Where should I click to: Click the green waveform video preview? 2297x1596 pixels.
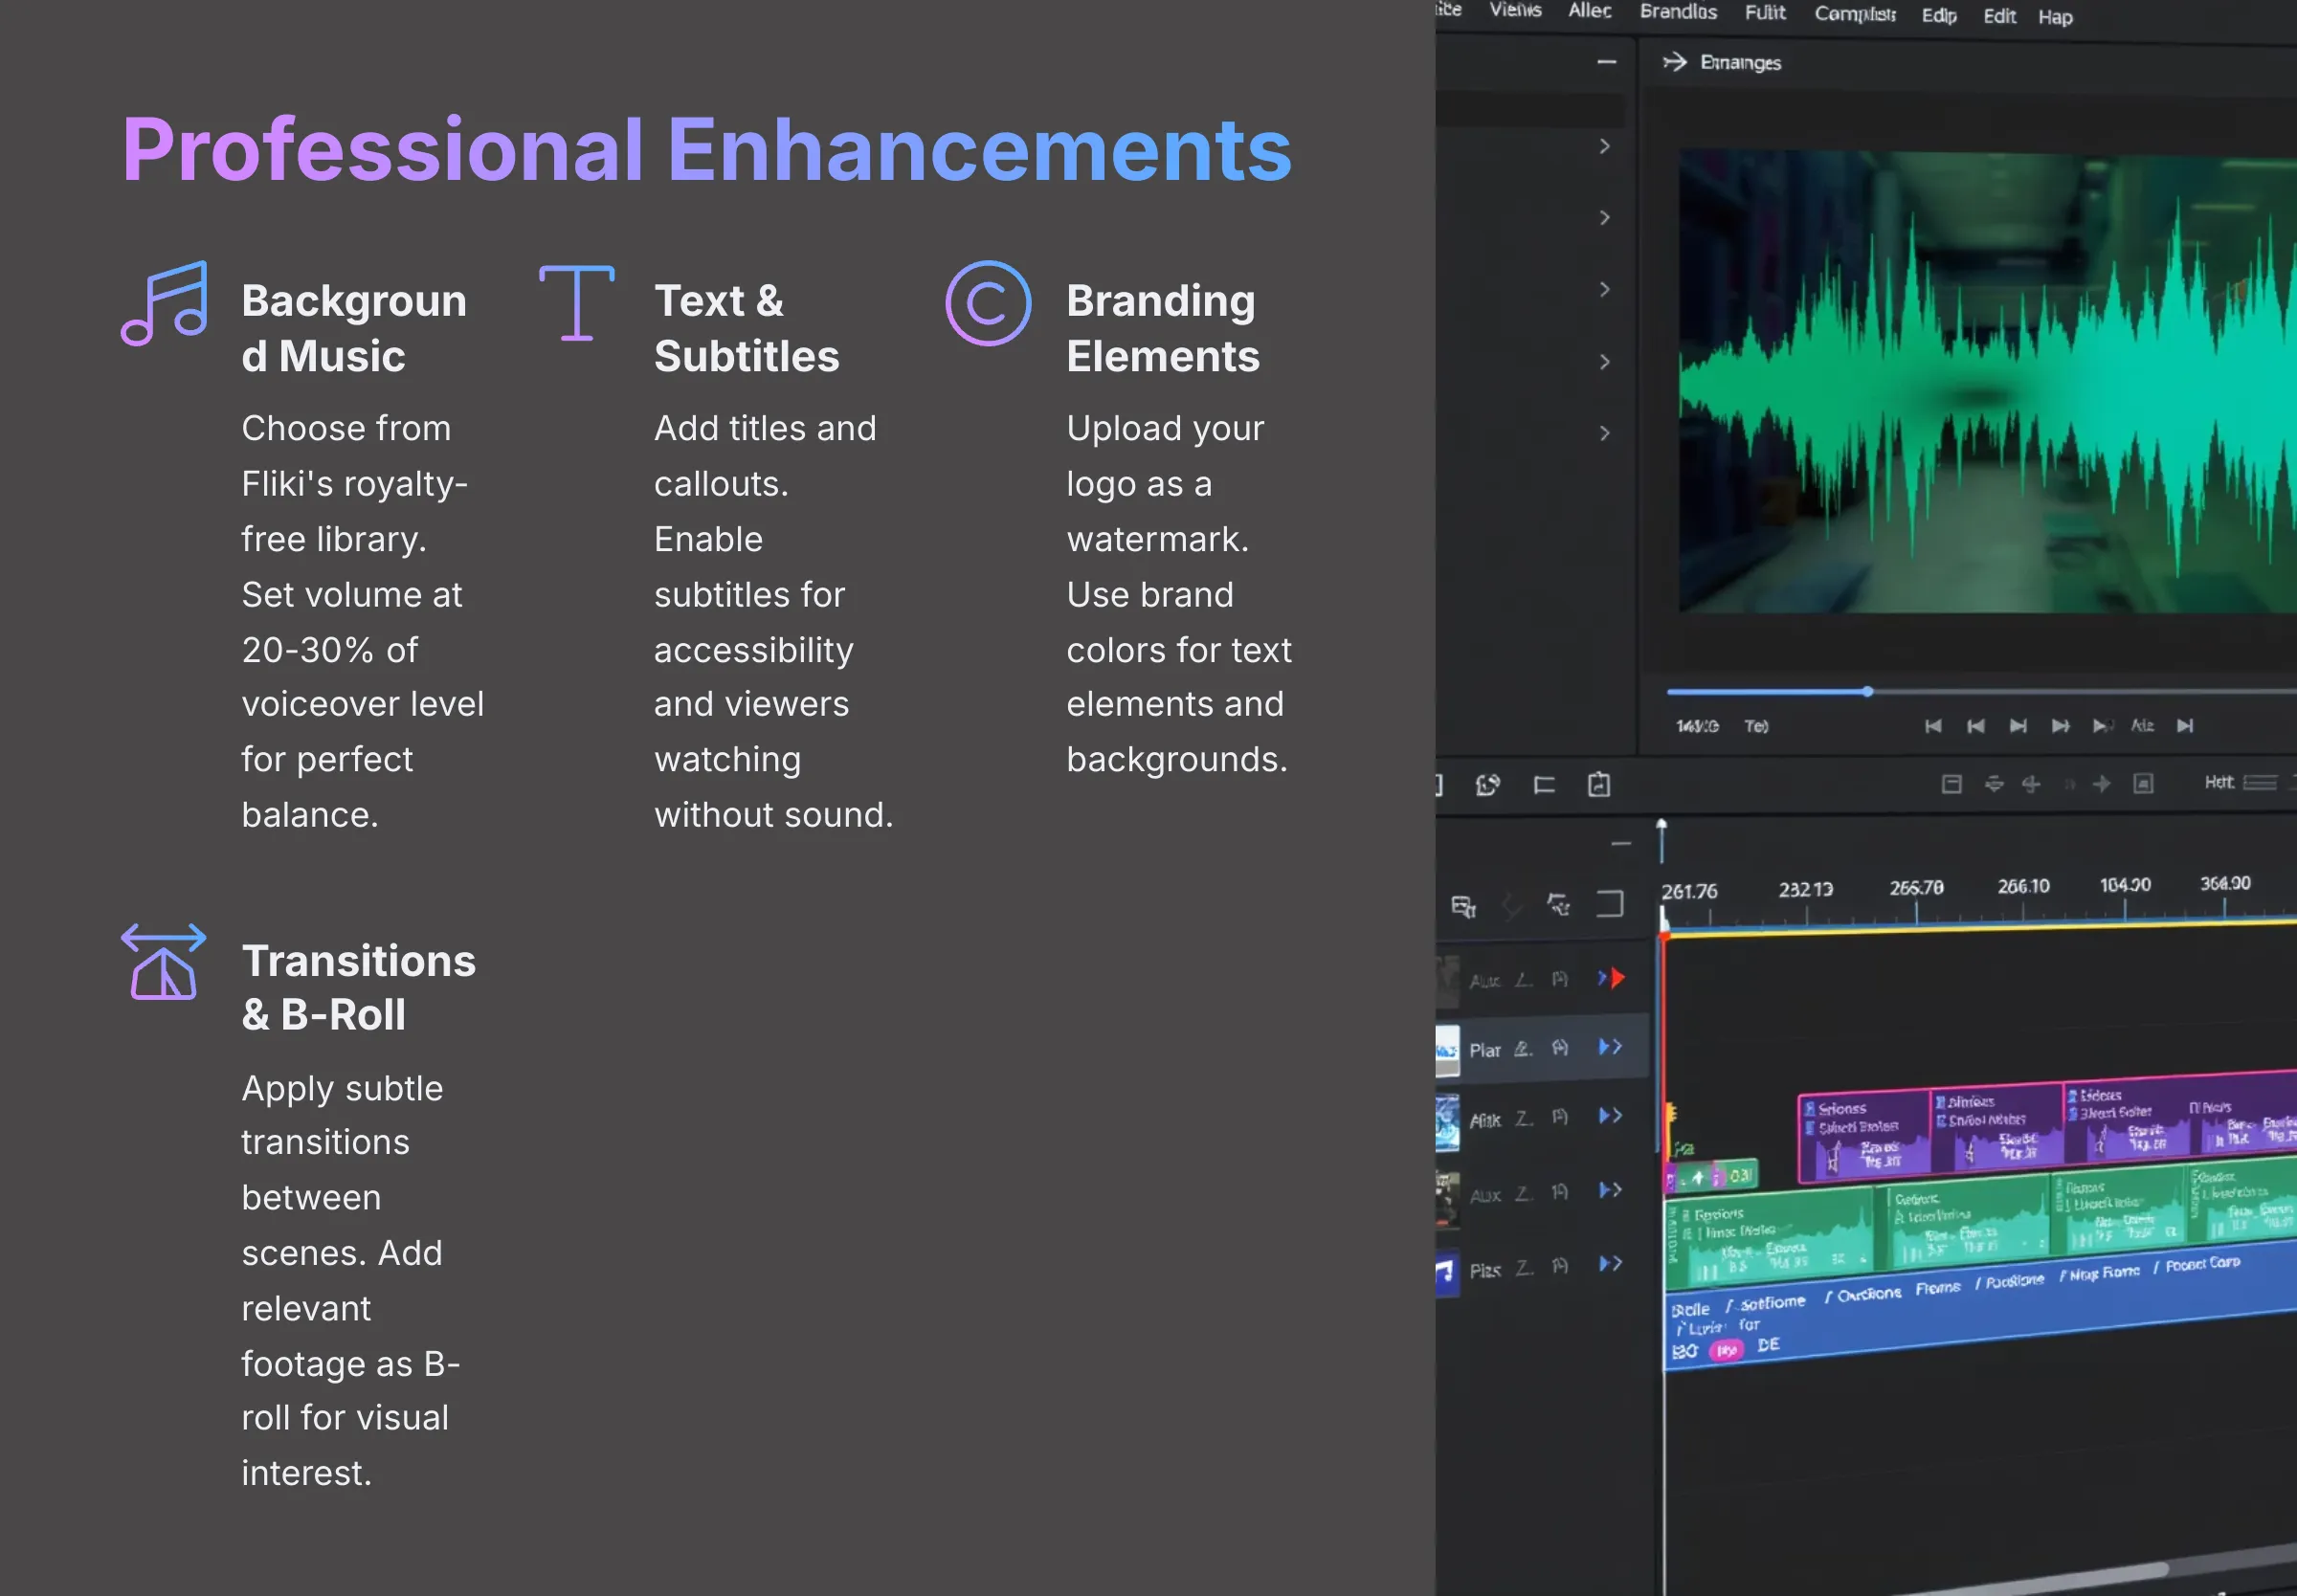[x=1986, y=382]
